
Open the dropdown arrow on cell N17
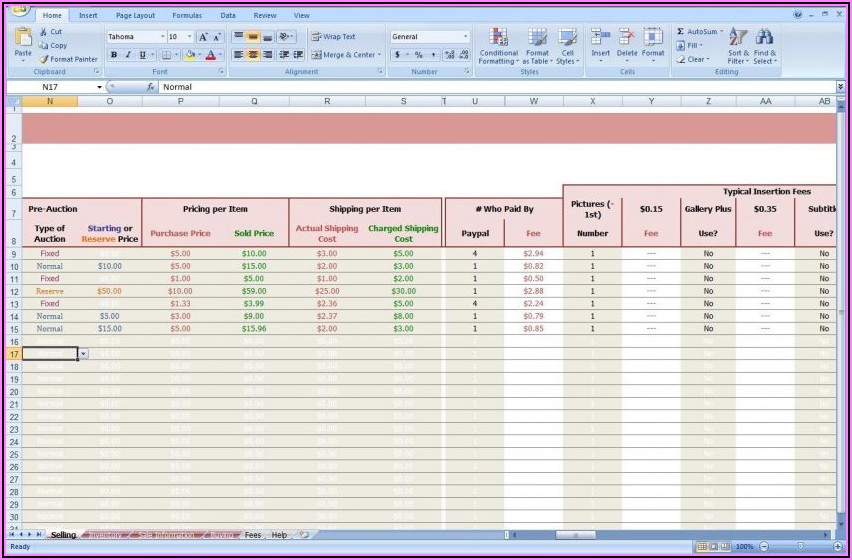coord(83,354)
